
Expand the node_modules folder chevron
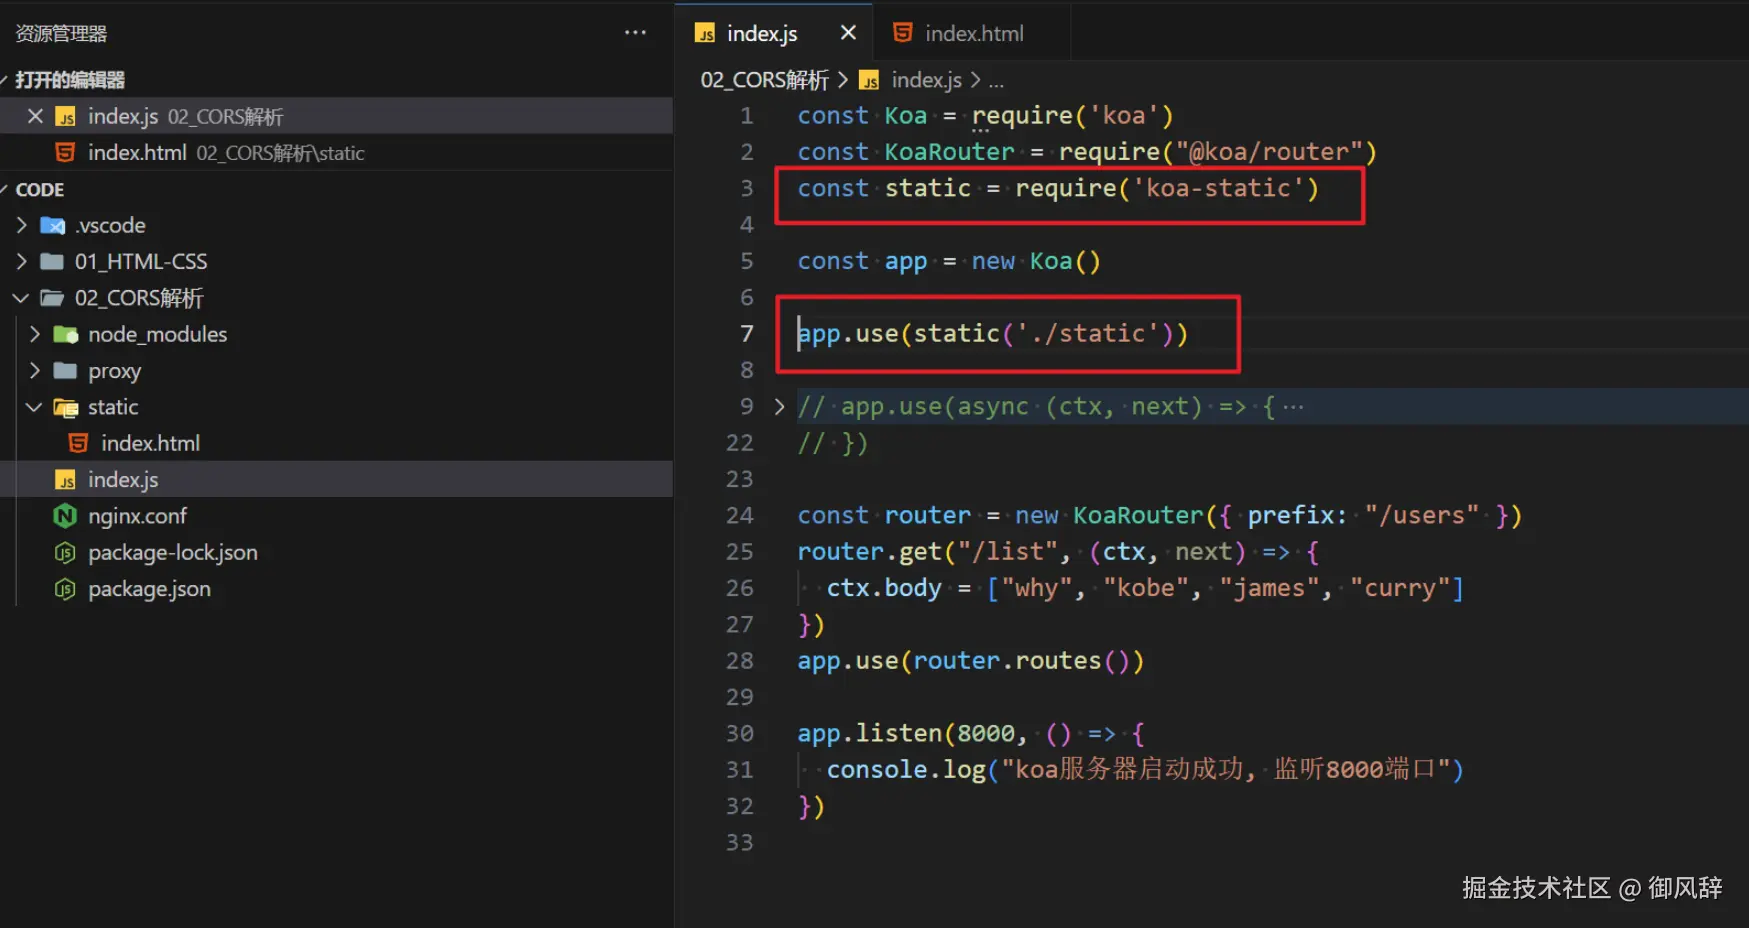point(35,335)
